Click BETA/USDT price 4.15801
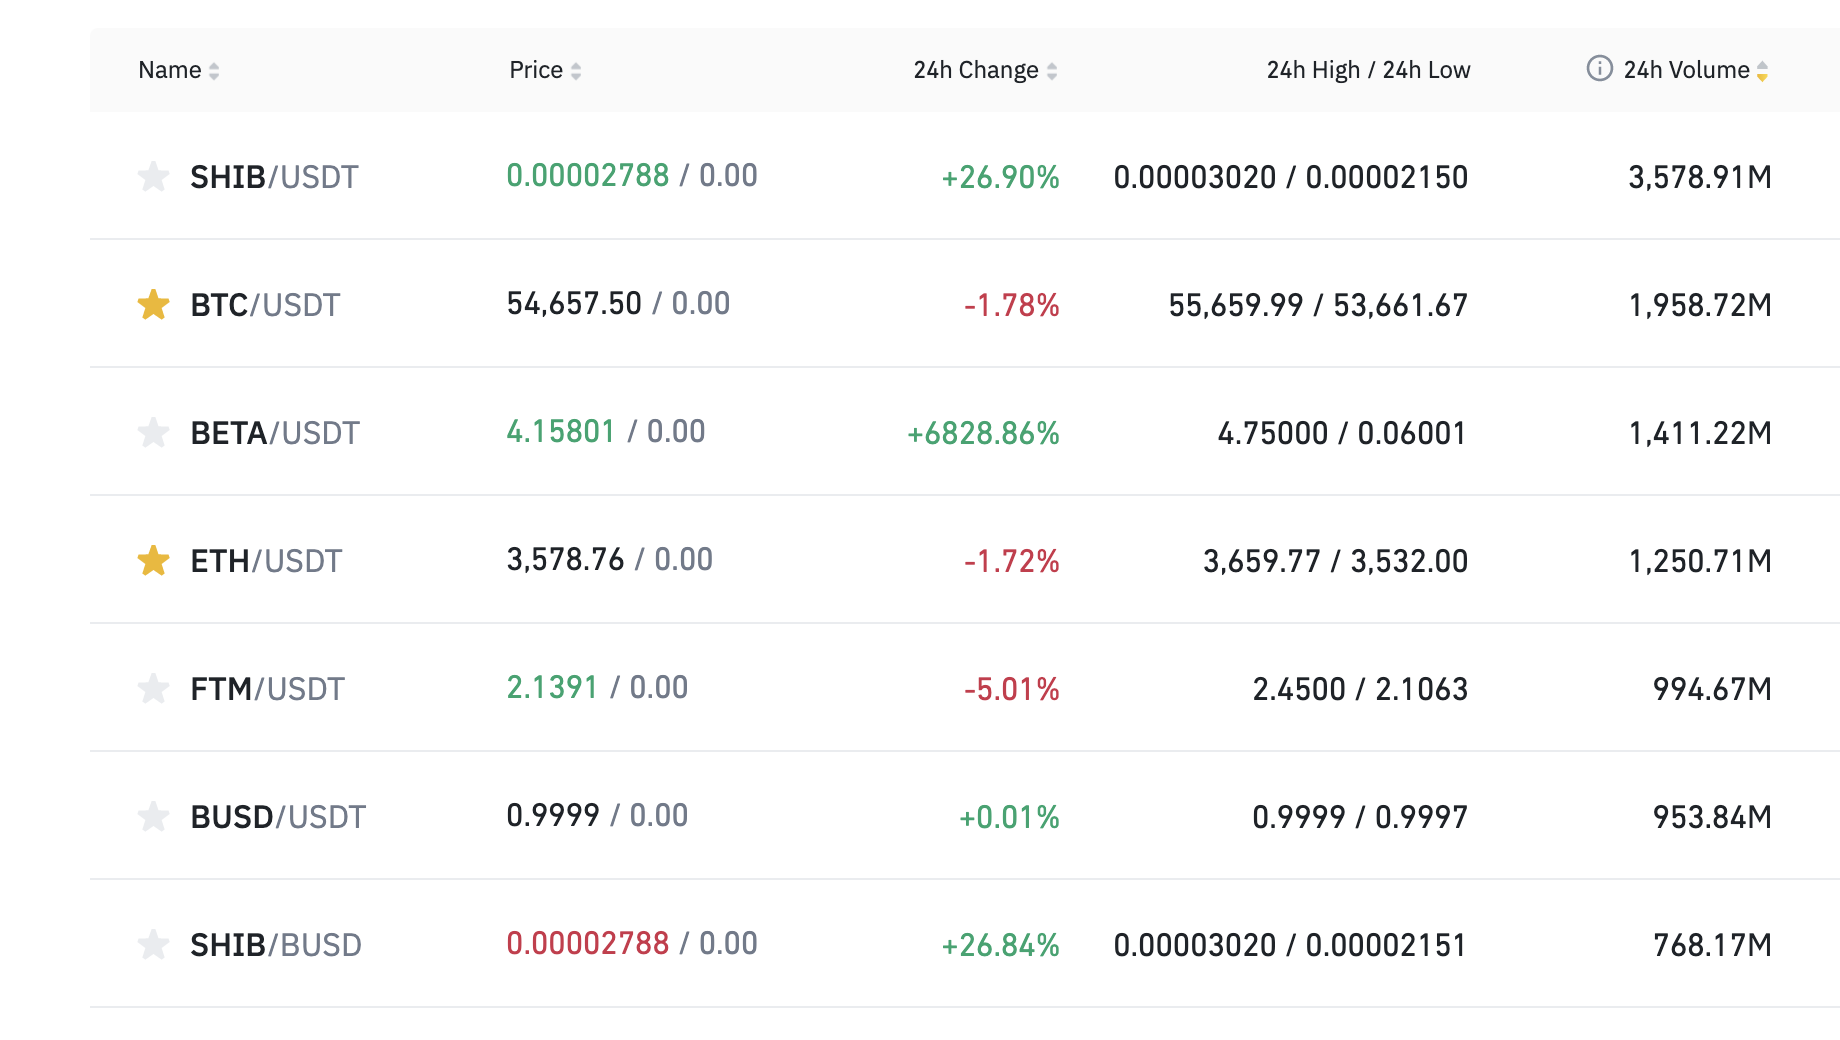Image resolution: width=1840 pixels, height=1040 pixels. pyautogui.click(x=561, y=431)
